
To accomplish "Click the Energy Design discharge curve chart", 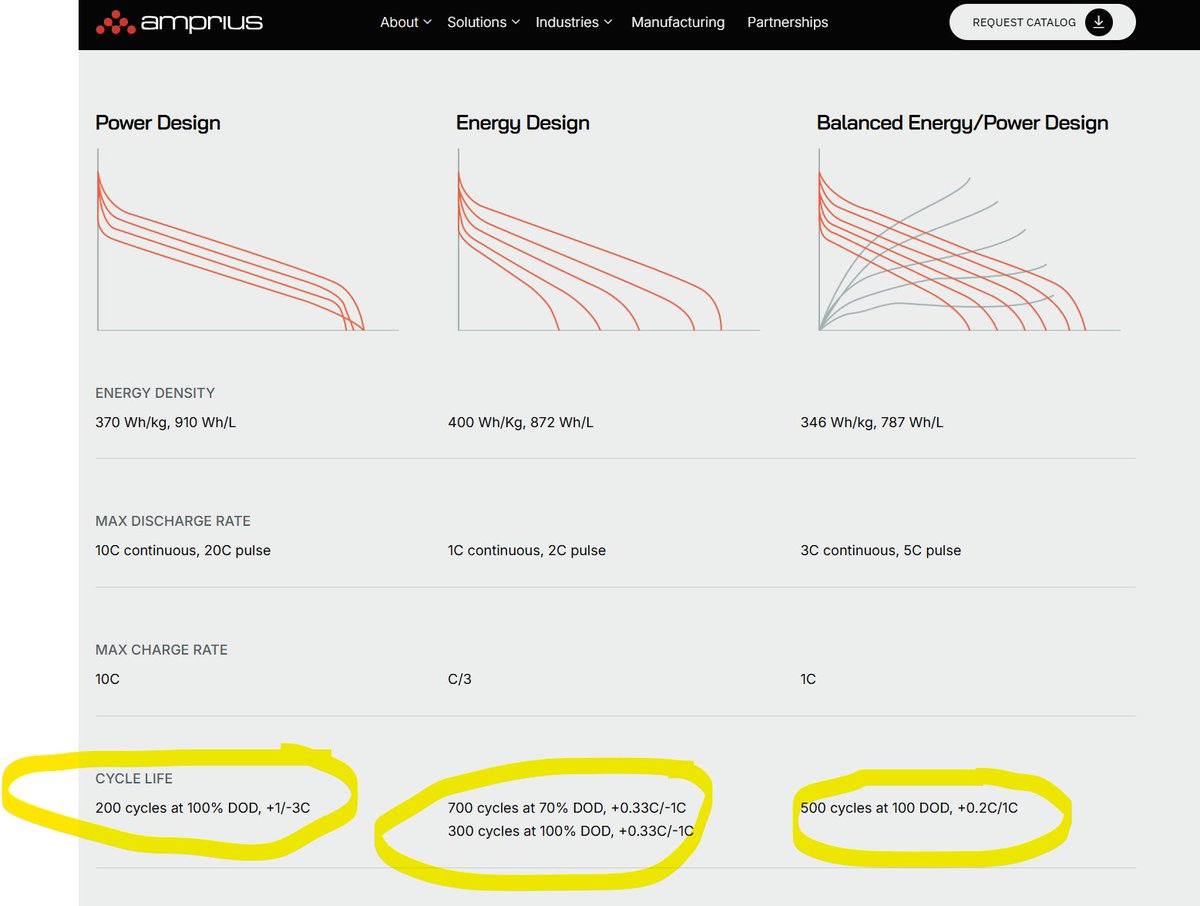I will pos(608,240).
